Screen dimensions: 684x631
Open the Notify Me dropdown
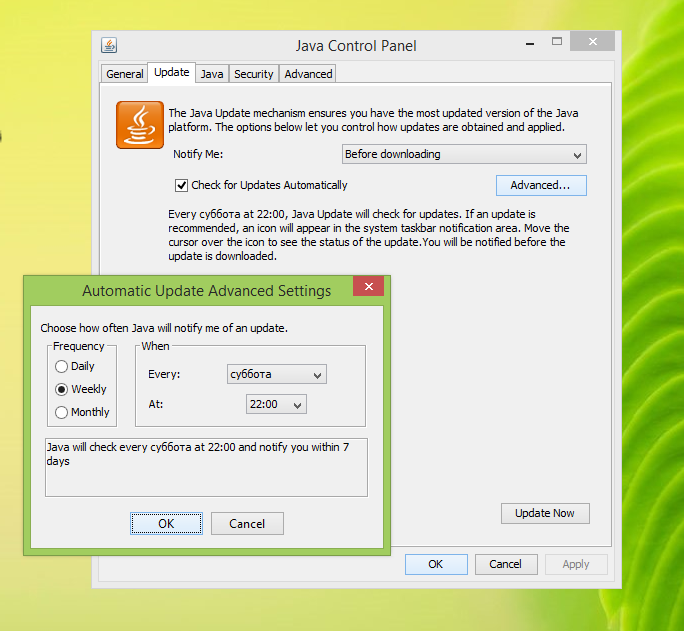click(x=464, y=154)
